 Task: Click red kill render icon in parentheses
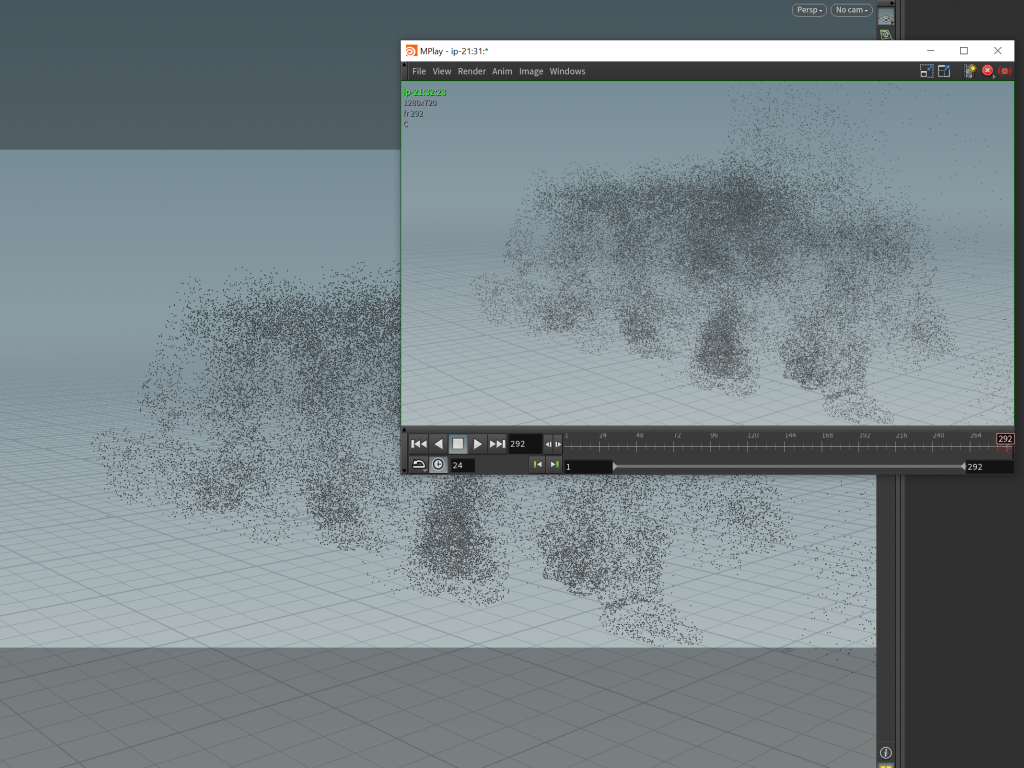[1005, 71]
